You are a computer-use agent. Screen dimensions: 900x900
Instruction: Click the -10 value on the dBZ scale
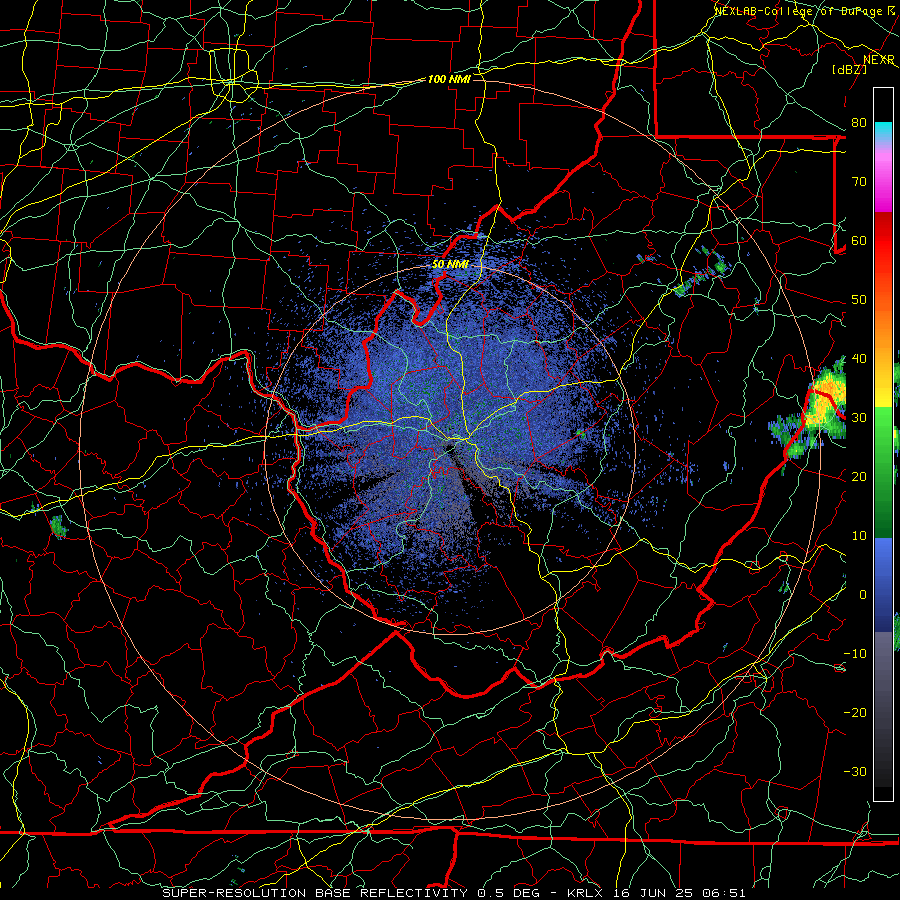click(855, 654)
